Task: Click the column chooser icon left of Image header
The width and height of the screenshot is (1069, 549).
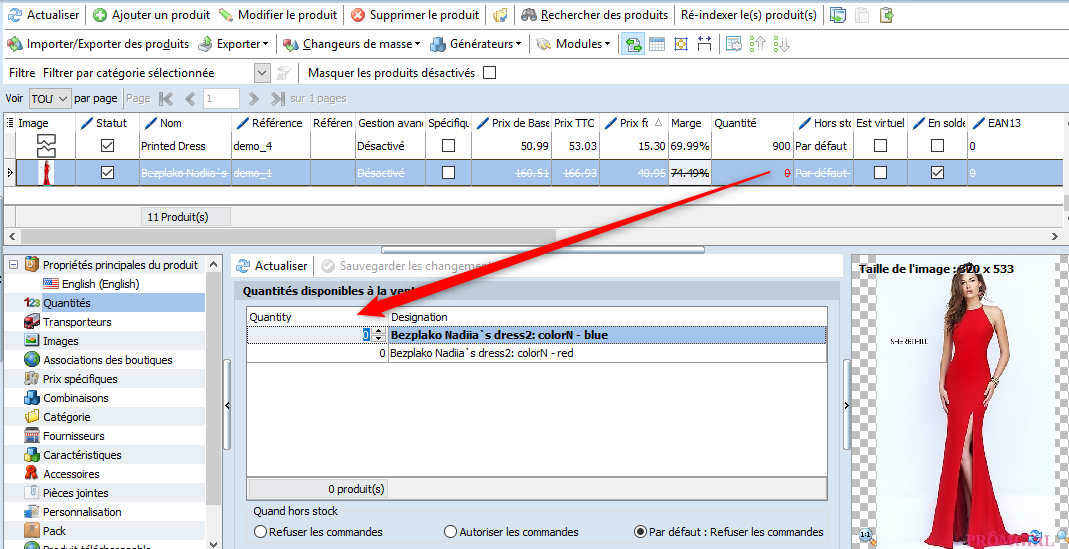Action: (10, 123)
